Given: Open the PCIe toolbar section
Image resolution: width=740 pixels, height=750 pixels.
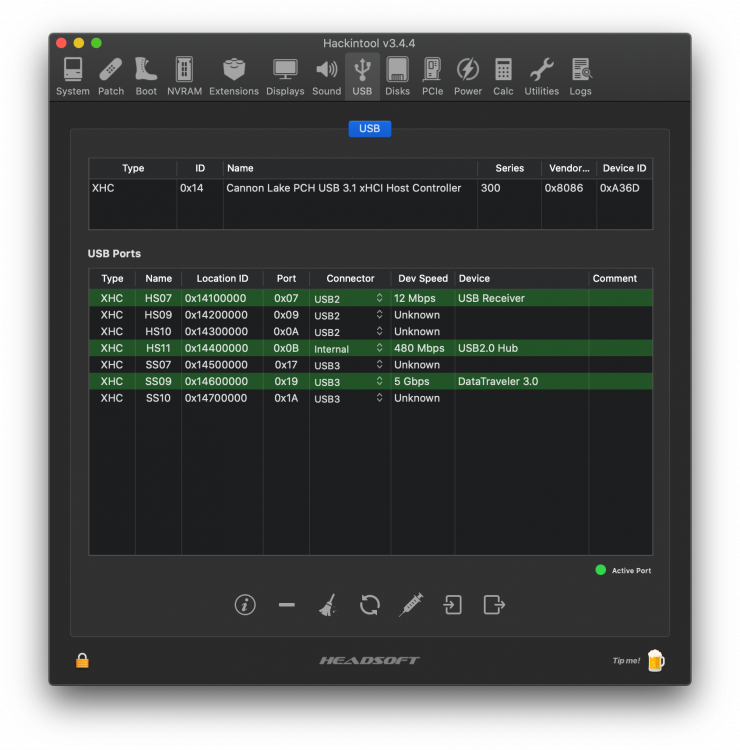Looking at the screenshot, I should (432, 77).
